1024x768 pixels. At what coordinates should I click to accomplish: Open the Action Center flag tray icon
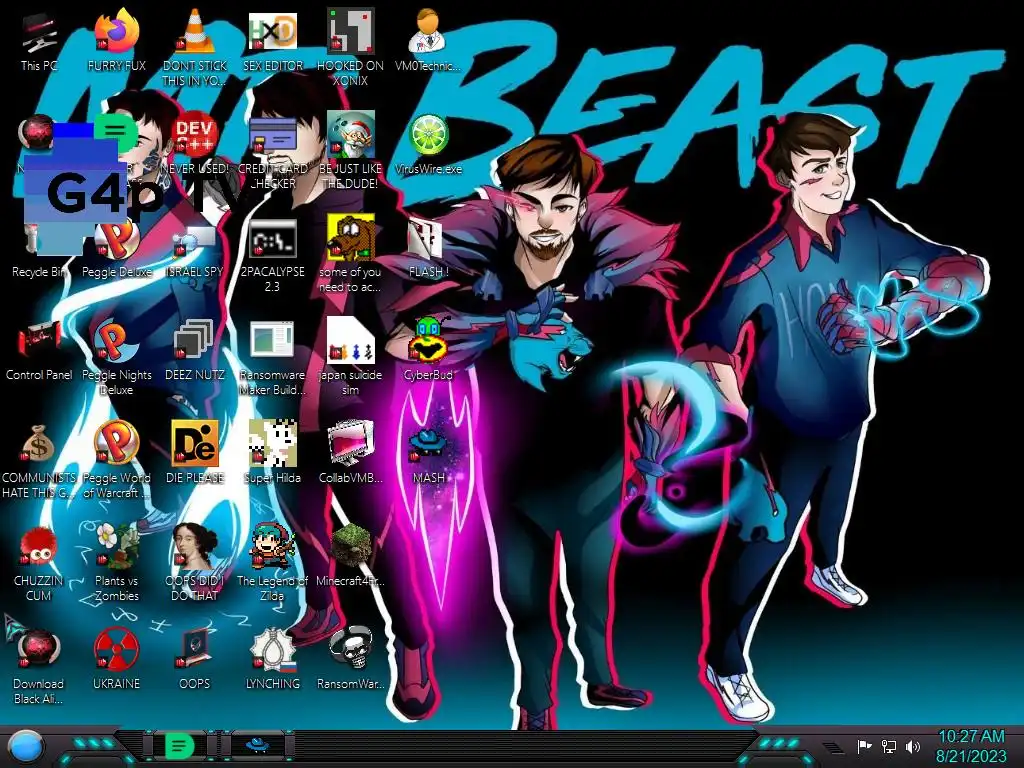tap(865, 746)
